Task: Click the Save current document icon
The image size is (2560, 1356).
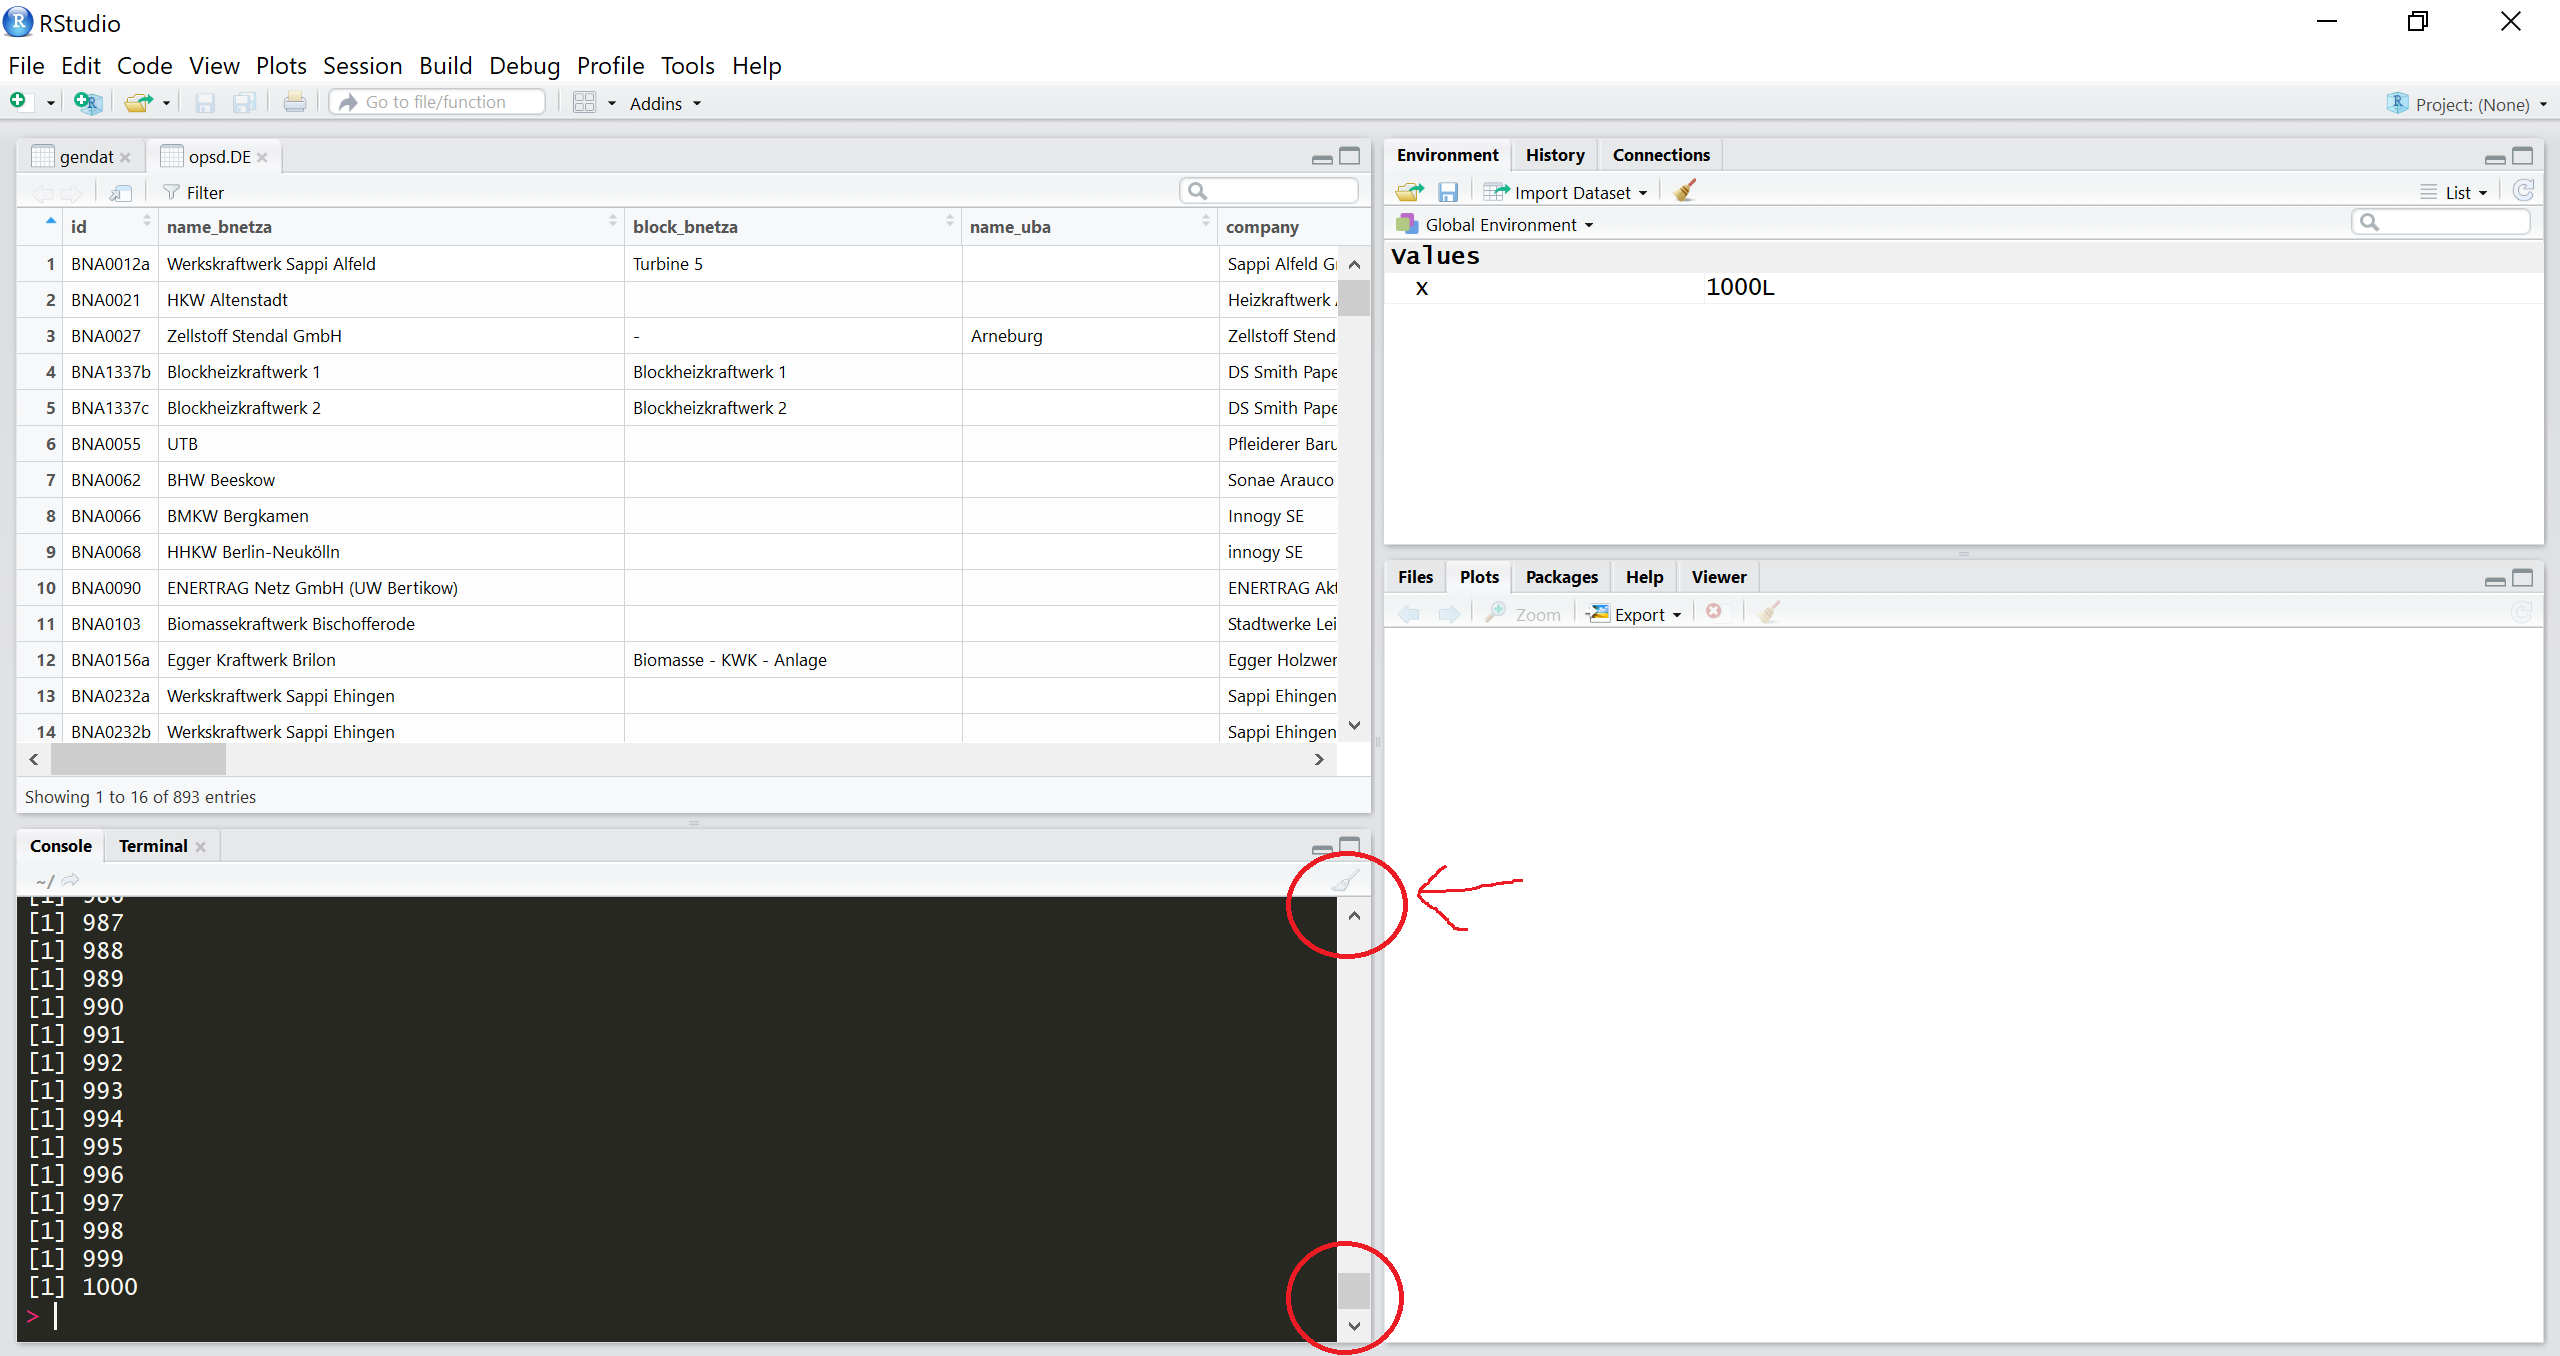Action: click(x=205, y=101)
